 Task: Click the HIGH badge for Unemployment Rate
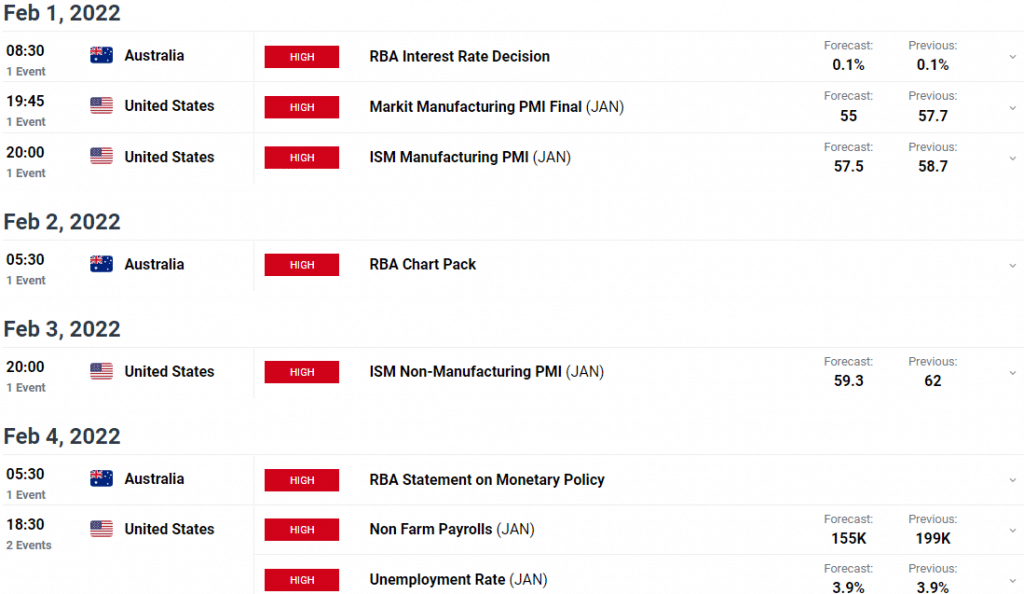pyautogui.click(x=302, y=580)
